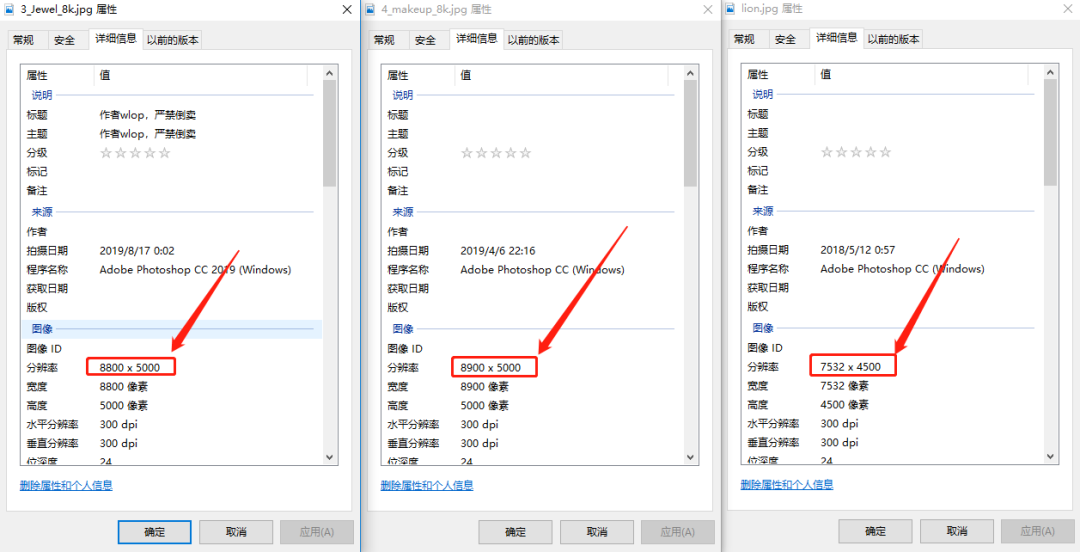Click 主题 value 作者wlop，严禁倒卖 in 3_Jewel_8k.jpg window
The height and width of the screenshot is (552, 1080).
148,134
